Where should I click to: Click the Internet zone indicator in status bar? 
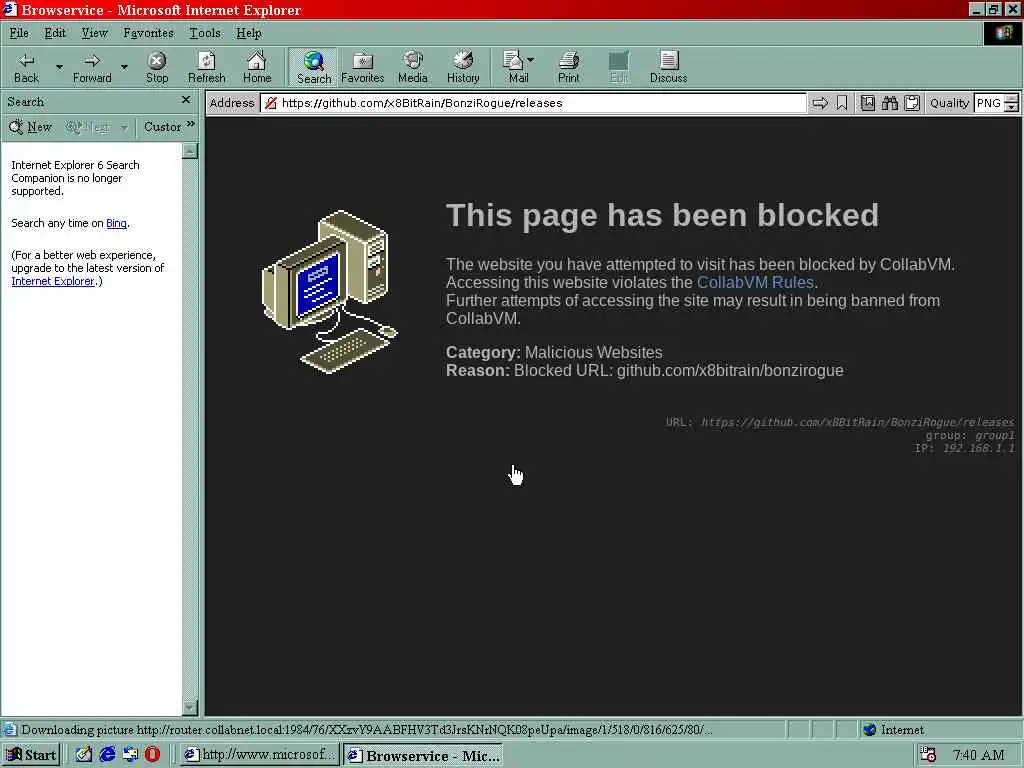[x=893, y=729]
